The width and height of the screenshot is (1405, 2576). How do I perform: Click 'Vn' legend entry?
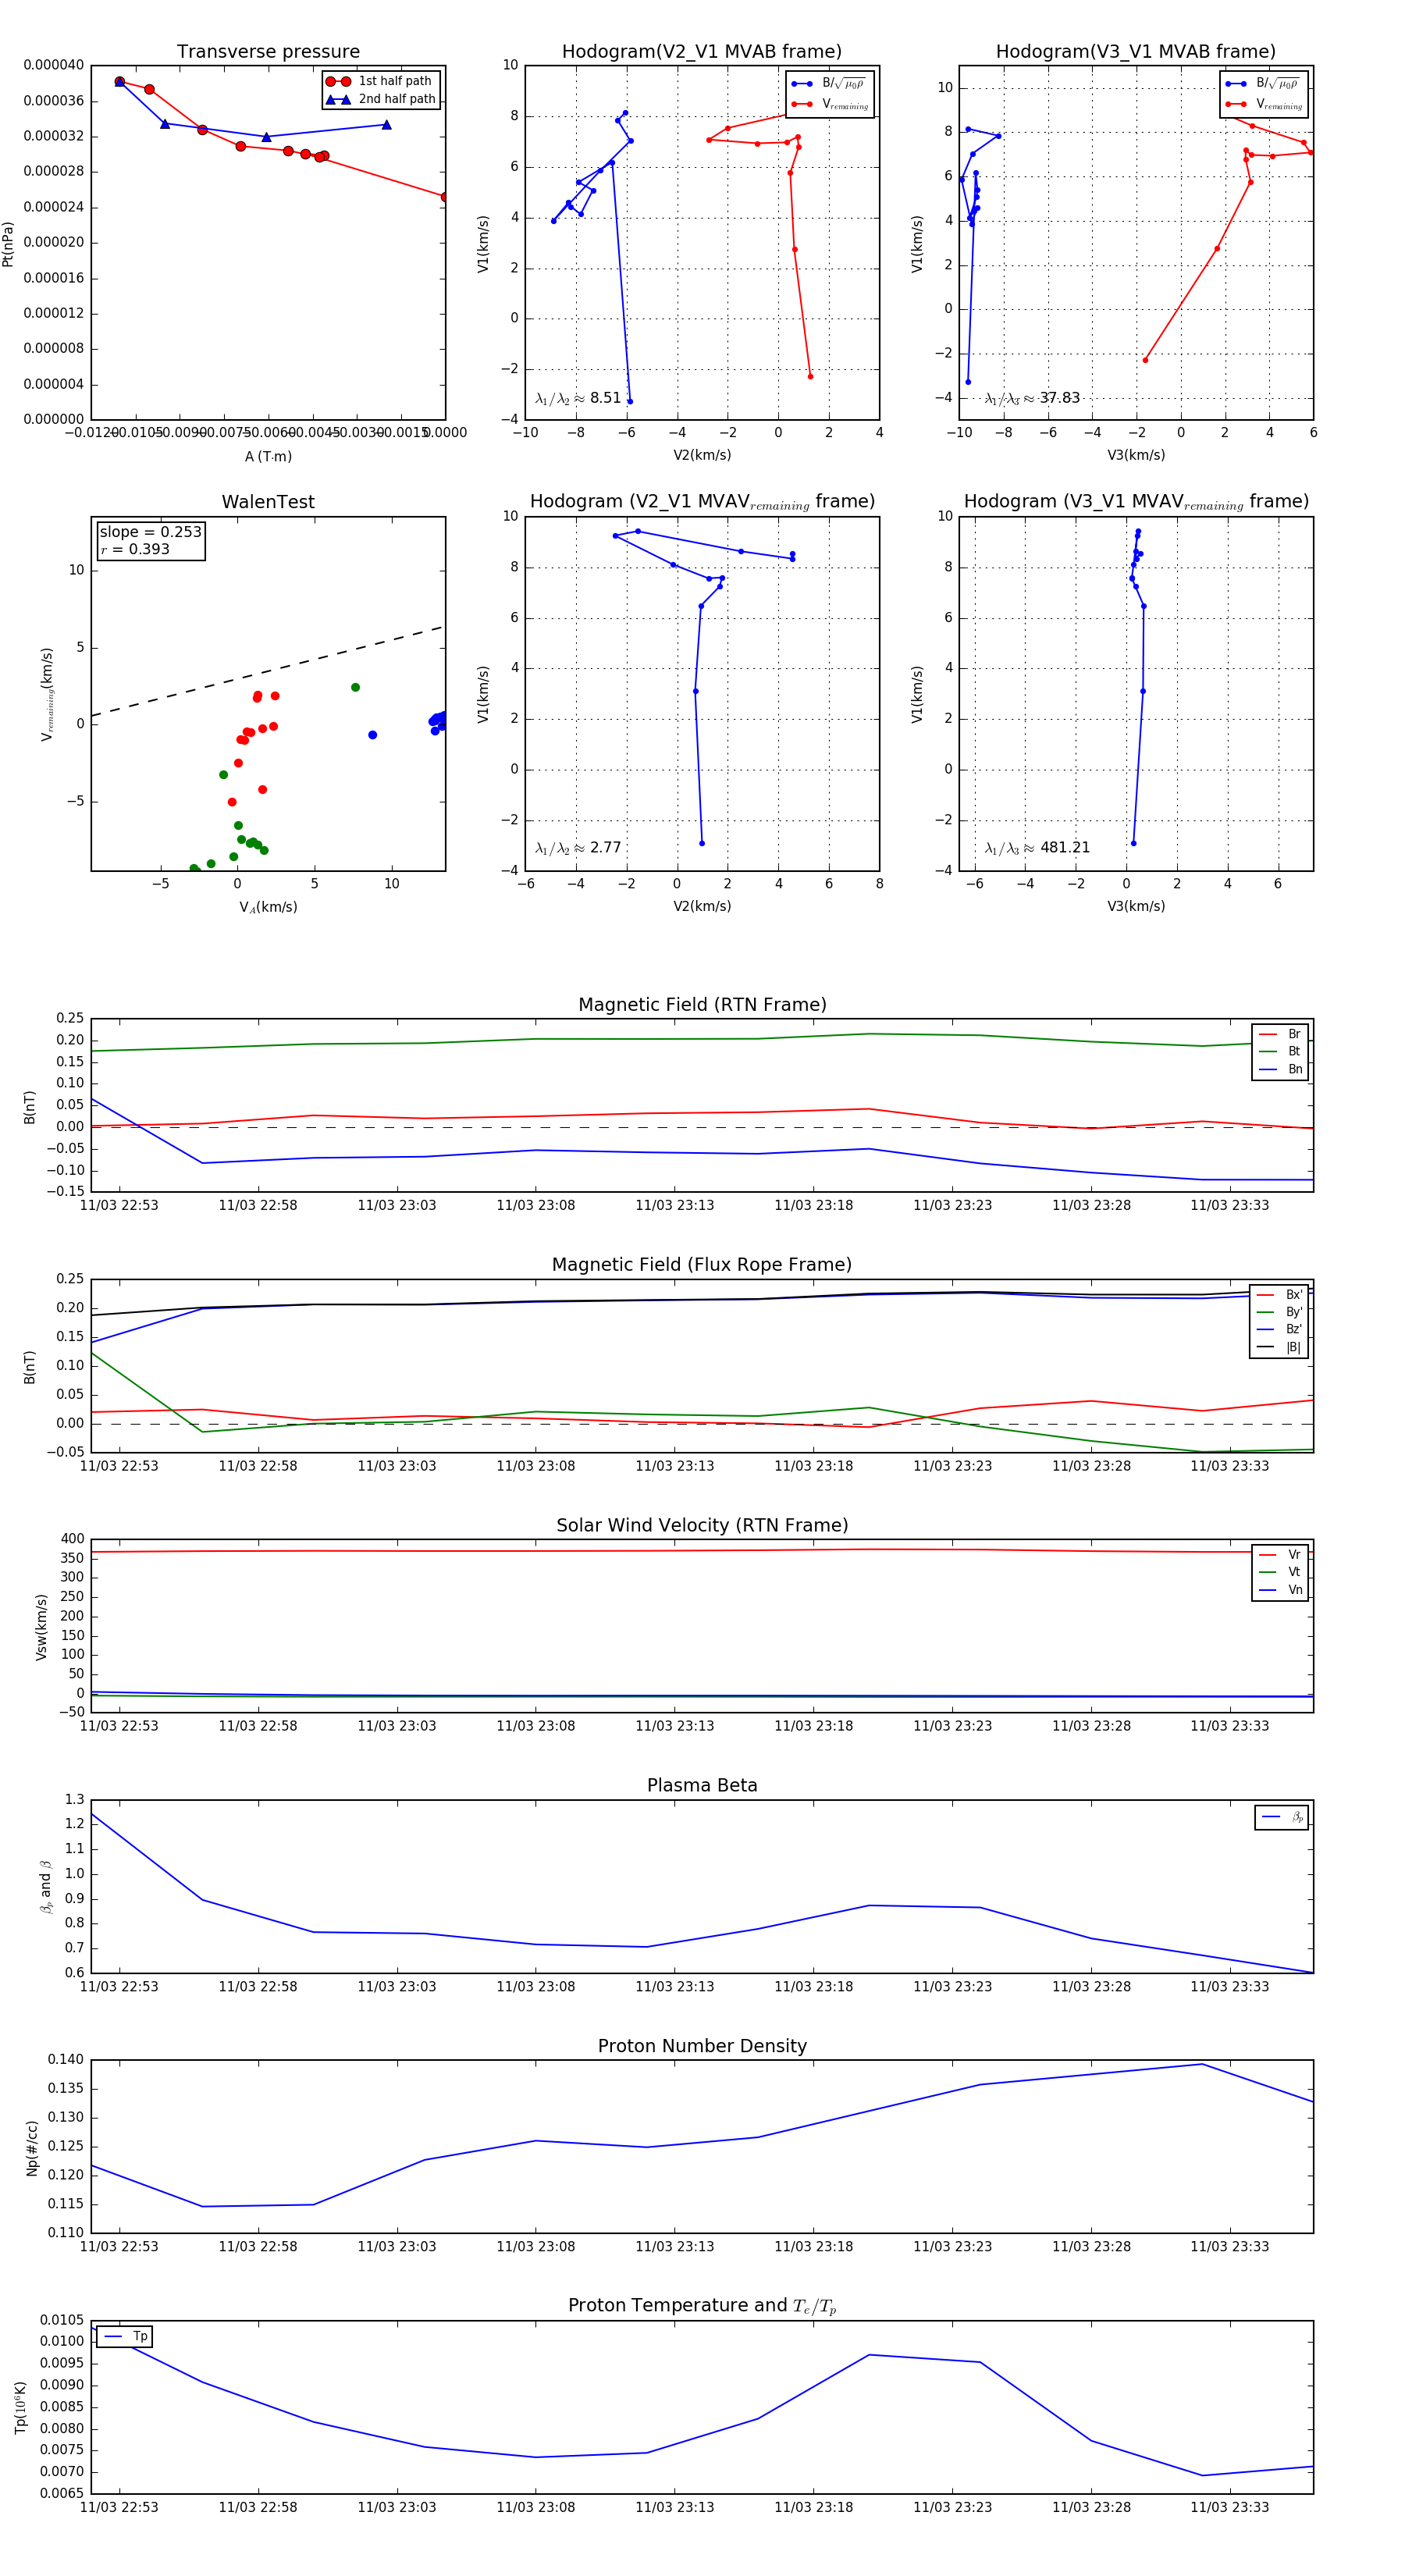coord(1280,1590)
